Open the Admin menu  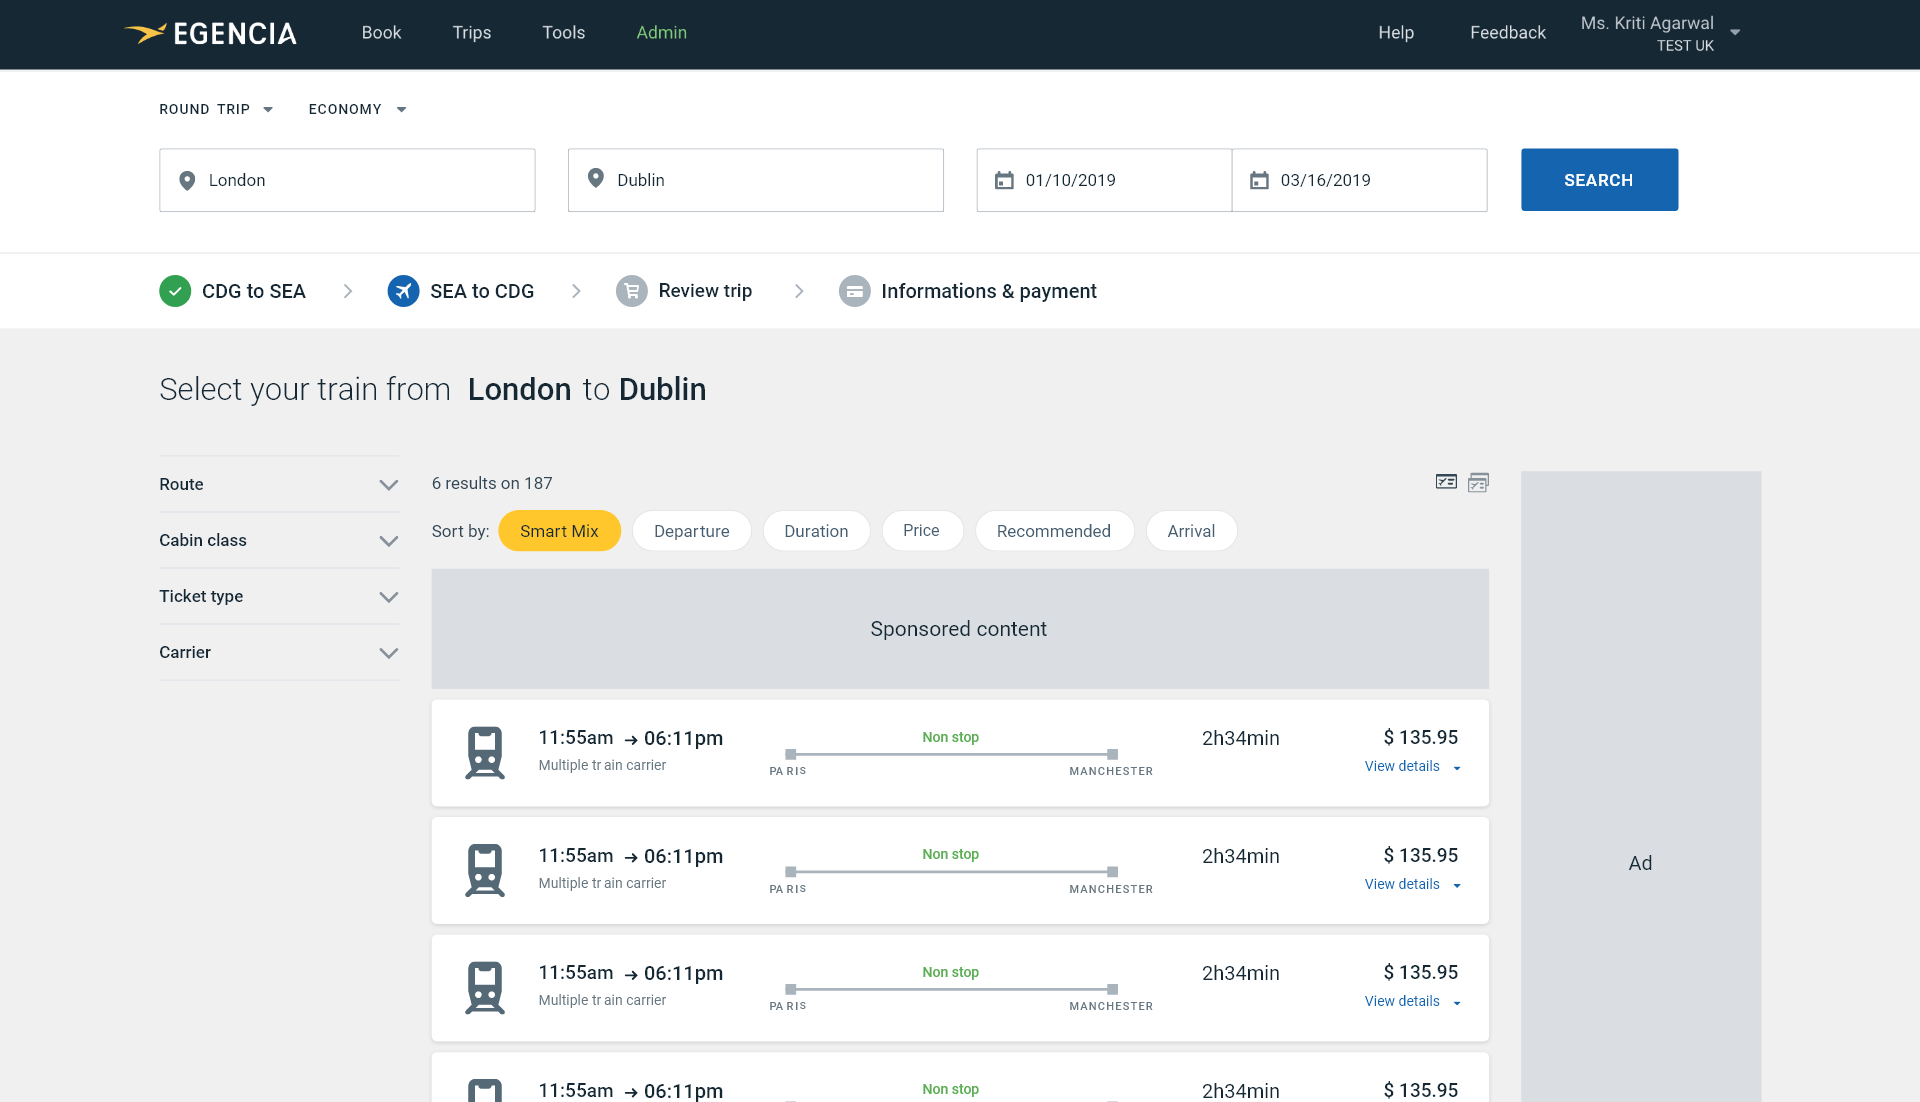pyautogui.click(x=661, y=33)
